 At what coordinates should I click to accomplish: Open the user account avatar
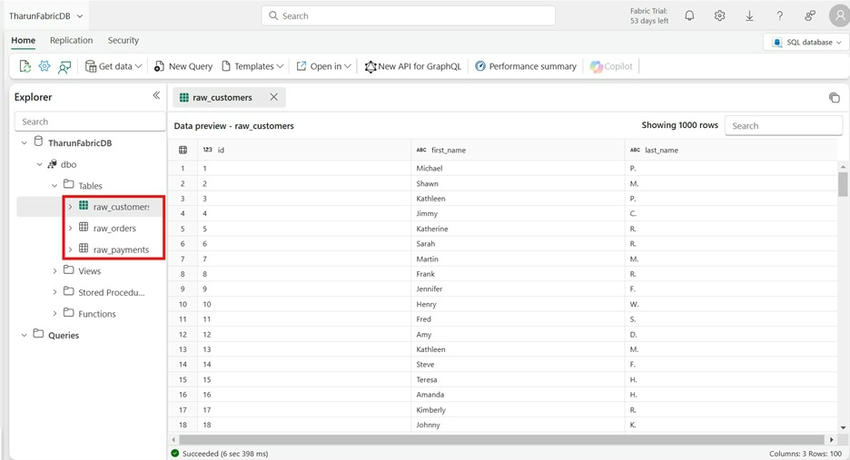(x=839, y=16)
